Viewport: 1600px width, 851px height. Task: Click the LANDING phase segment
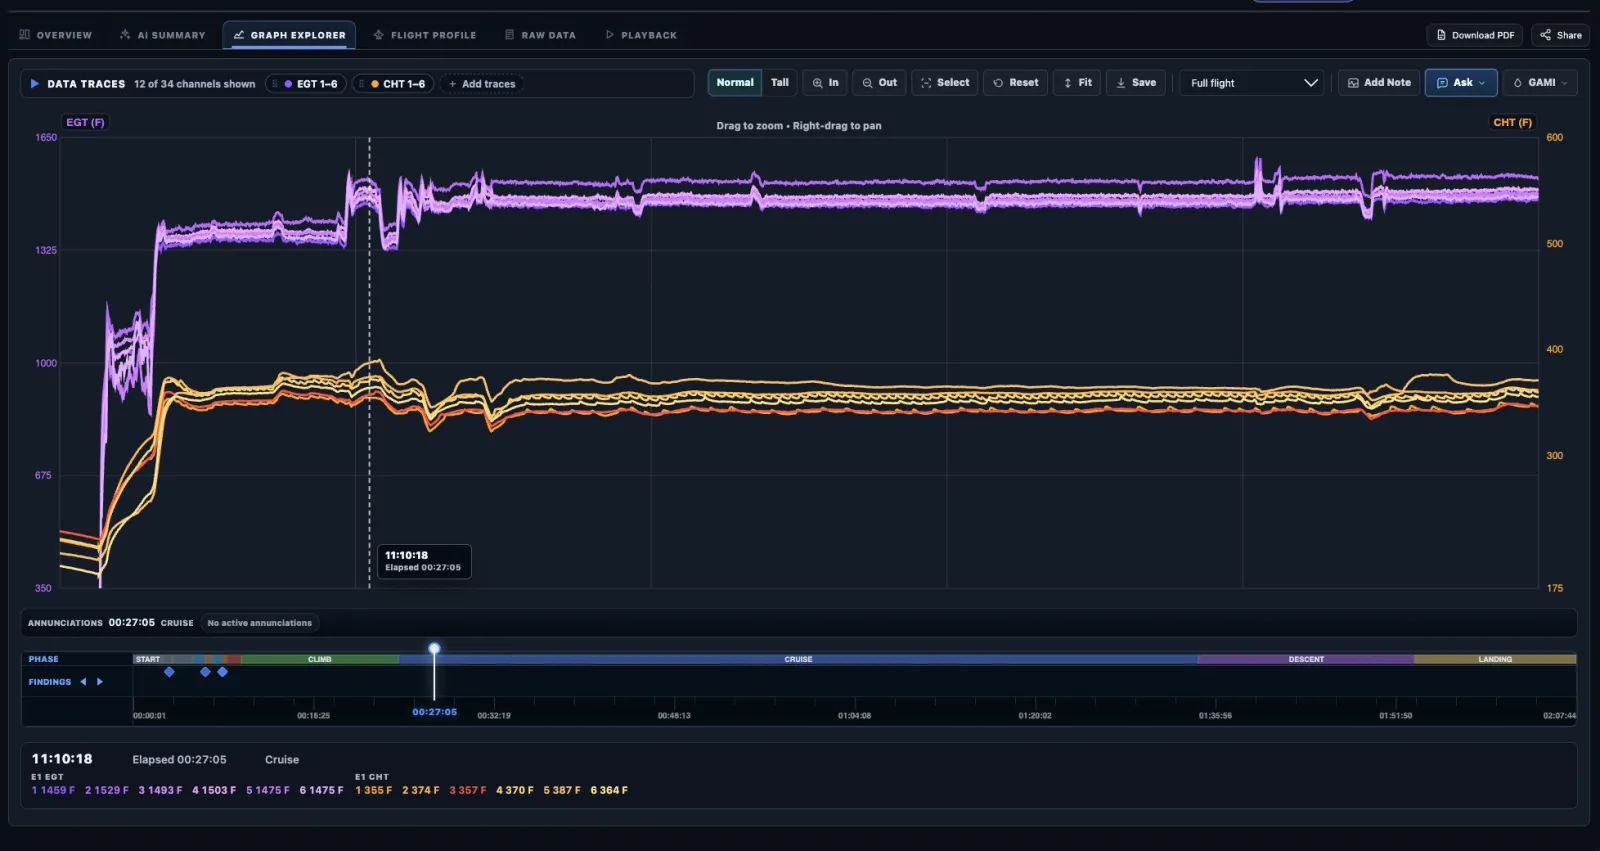click(1495, 660)
